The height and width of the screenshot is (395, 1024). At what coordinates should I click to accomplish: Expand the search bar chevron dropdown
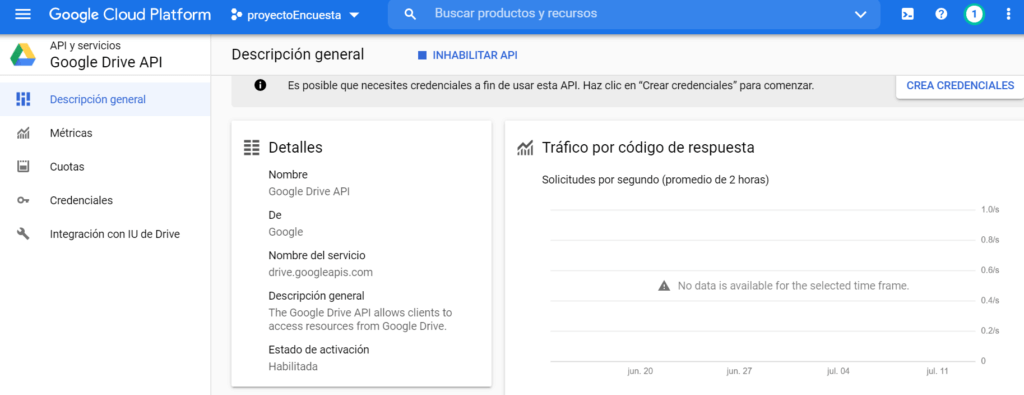861,14
